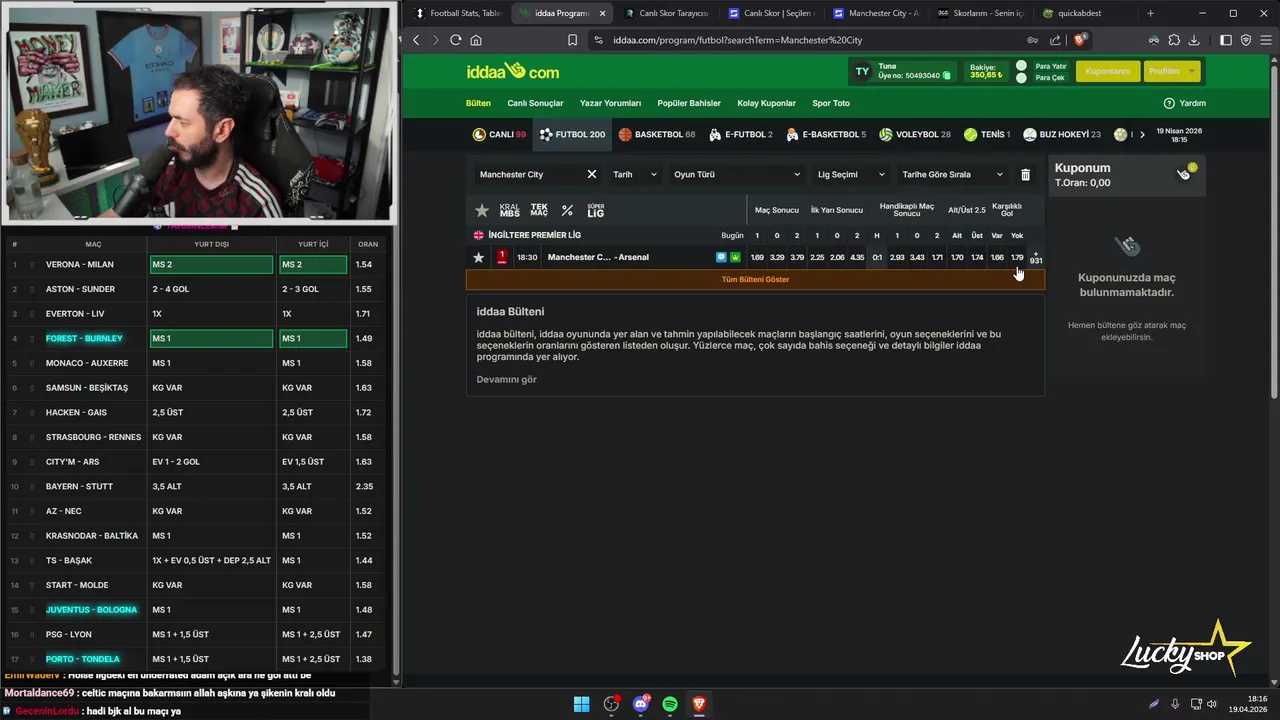Open the Lig Seçimi dropdown
Viewport: 1280px width, 720px height.
click(x=851, y=174)
